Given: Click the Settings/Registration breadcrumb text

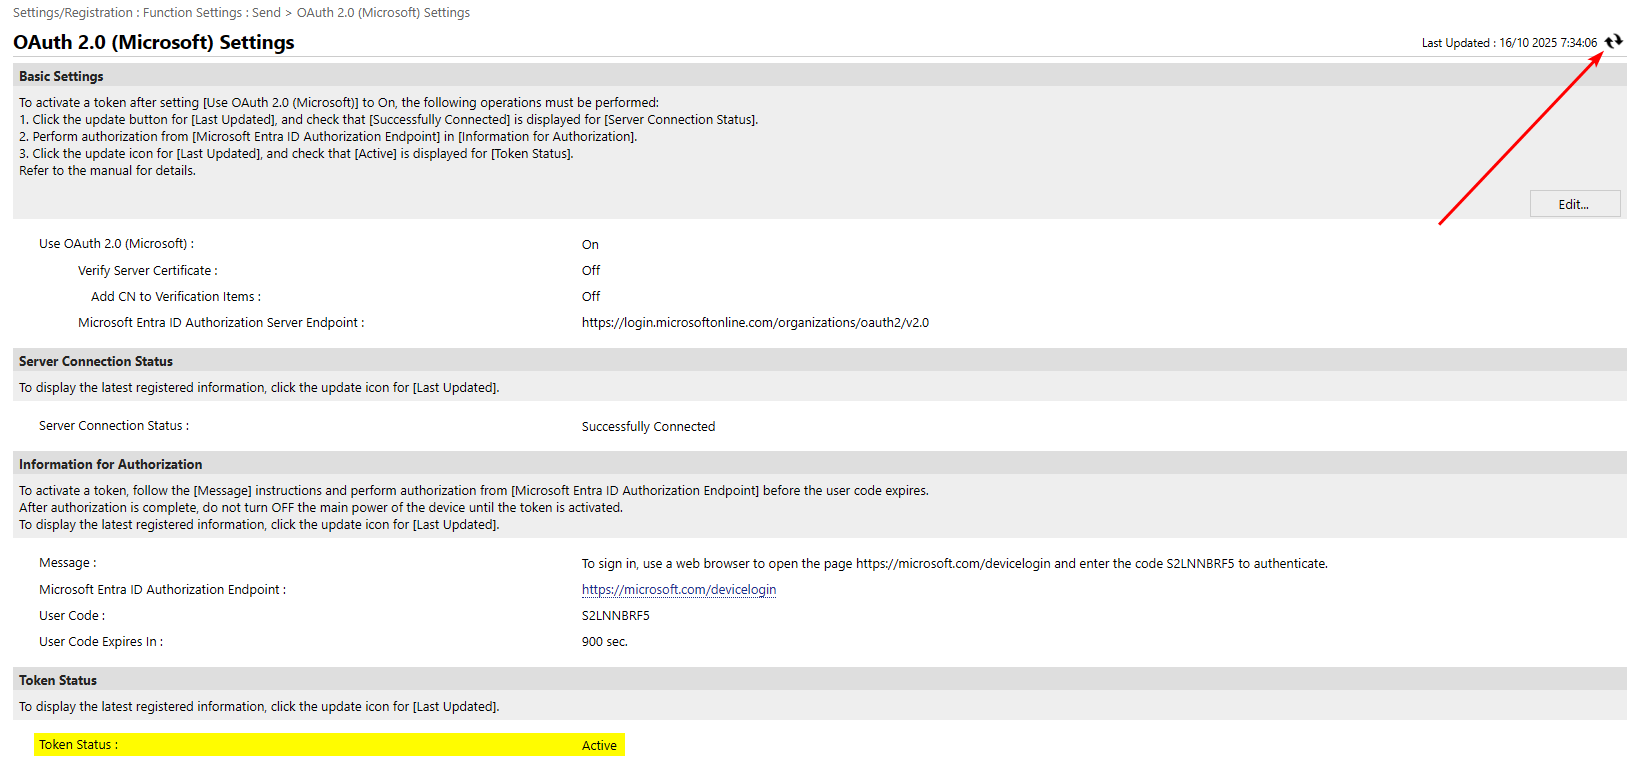Looking at the screenshot, I should click(72, 13).
